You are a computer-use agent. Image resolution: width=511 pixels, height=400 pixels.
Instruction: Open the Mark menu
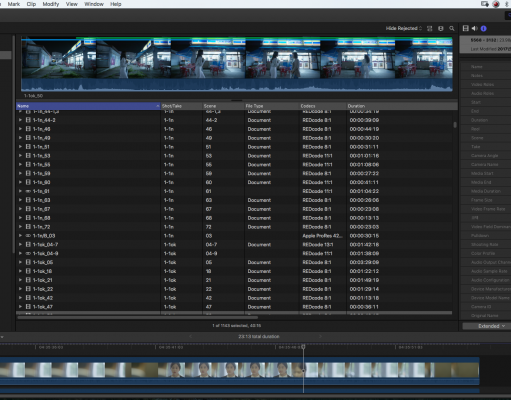pos(14,4)
